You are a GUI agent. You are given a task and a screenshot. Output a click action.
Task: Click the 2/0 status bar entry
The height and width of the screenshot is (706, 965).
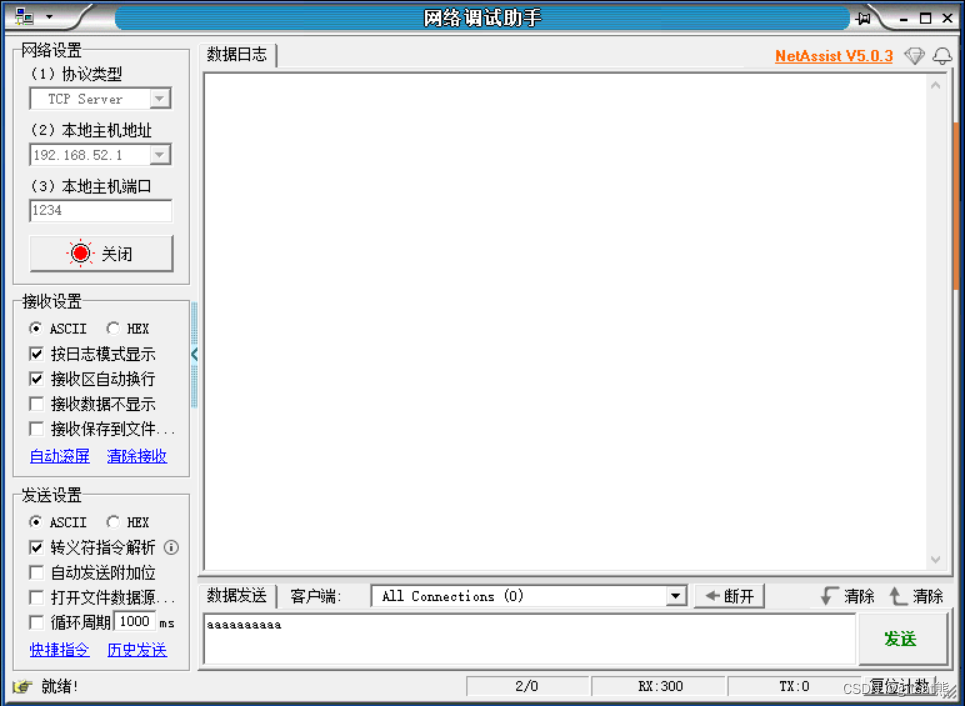pos(527,686)
